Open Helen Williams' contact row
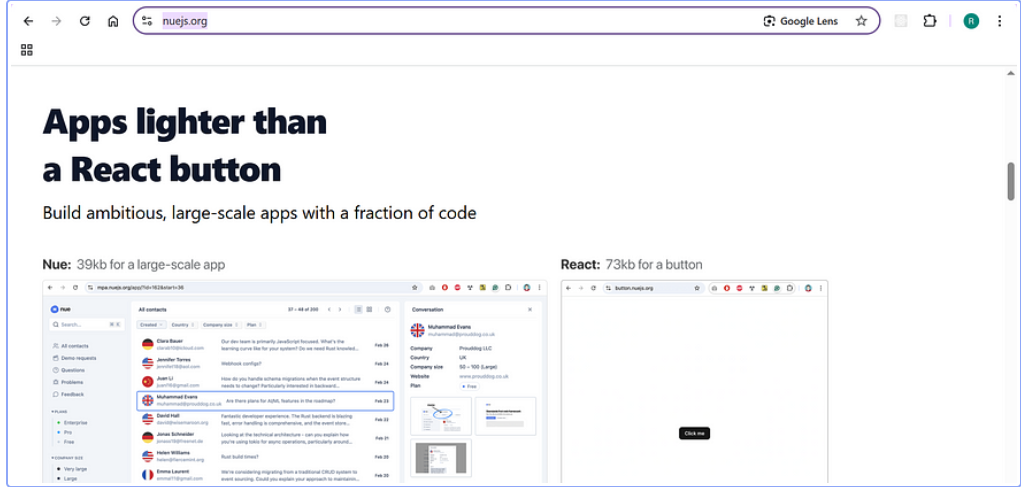Viewport: 1021px width, 487px height. click(x=265, y=456)
